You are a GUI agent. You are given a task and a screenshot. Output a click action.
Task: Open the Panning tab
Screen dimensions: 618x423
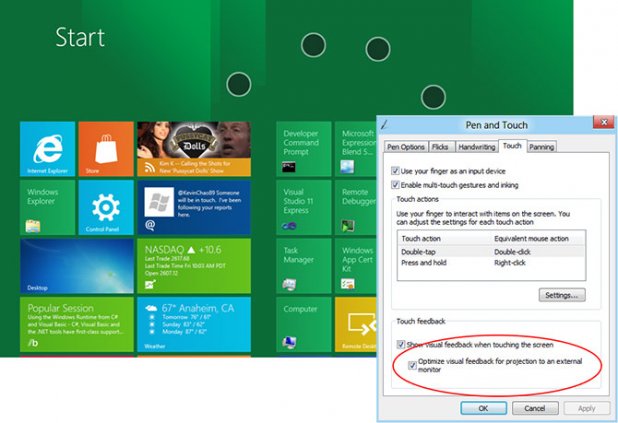542,147
